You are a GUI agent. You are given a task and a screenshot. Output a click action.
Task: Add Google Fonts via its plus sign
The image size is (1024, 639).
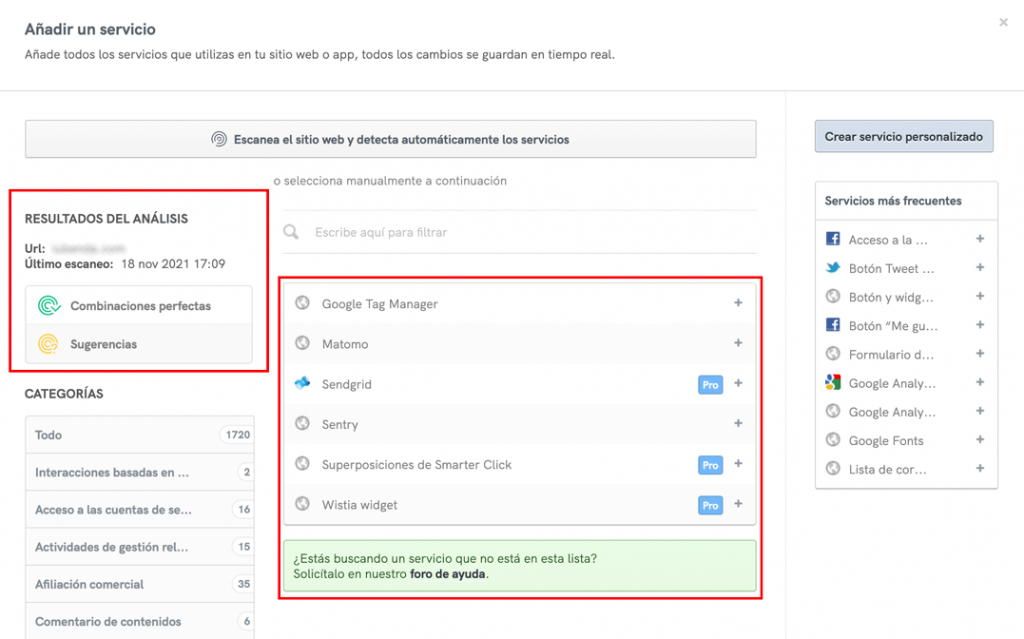coord(978,440)
